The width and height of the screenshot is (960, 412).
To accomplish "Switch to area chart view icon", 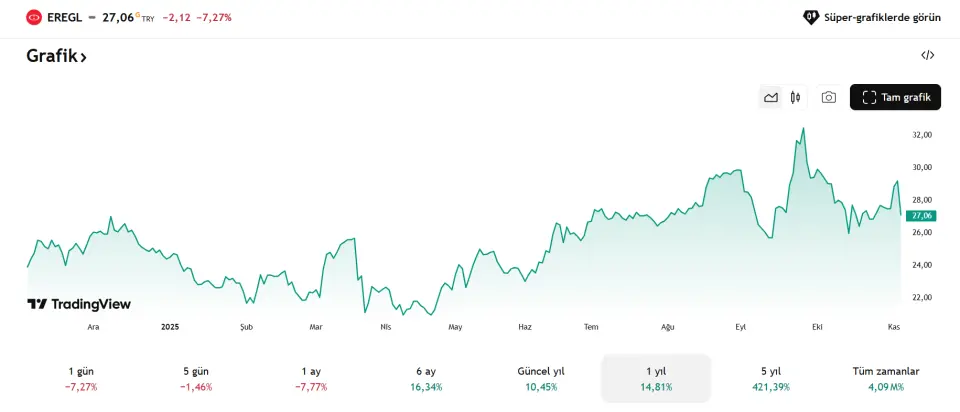I will pyautogui.click(x=771, y=97).
